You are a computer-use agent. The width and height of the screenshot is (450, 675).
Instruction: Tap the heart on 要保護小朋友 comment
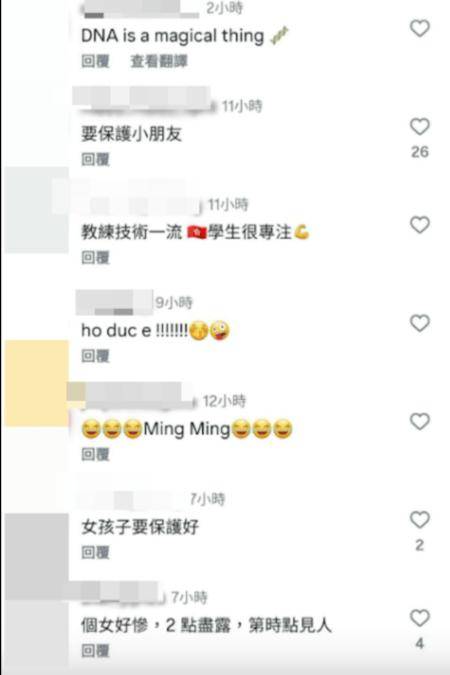419,127
